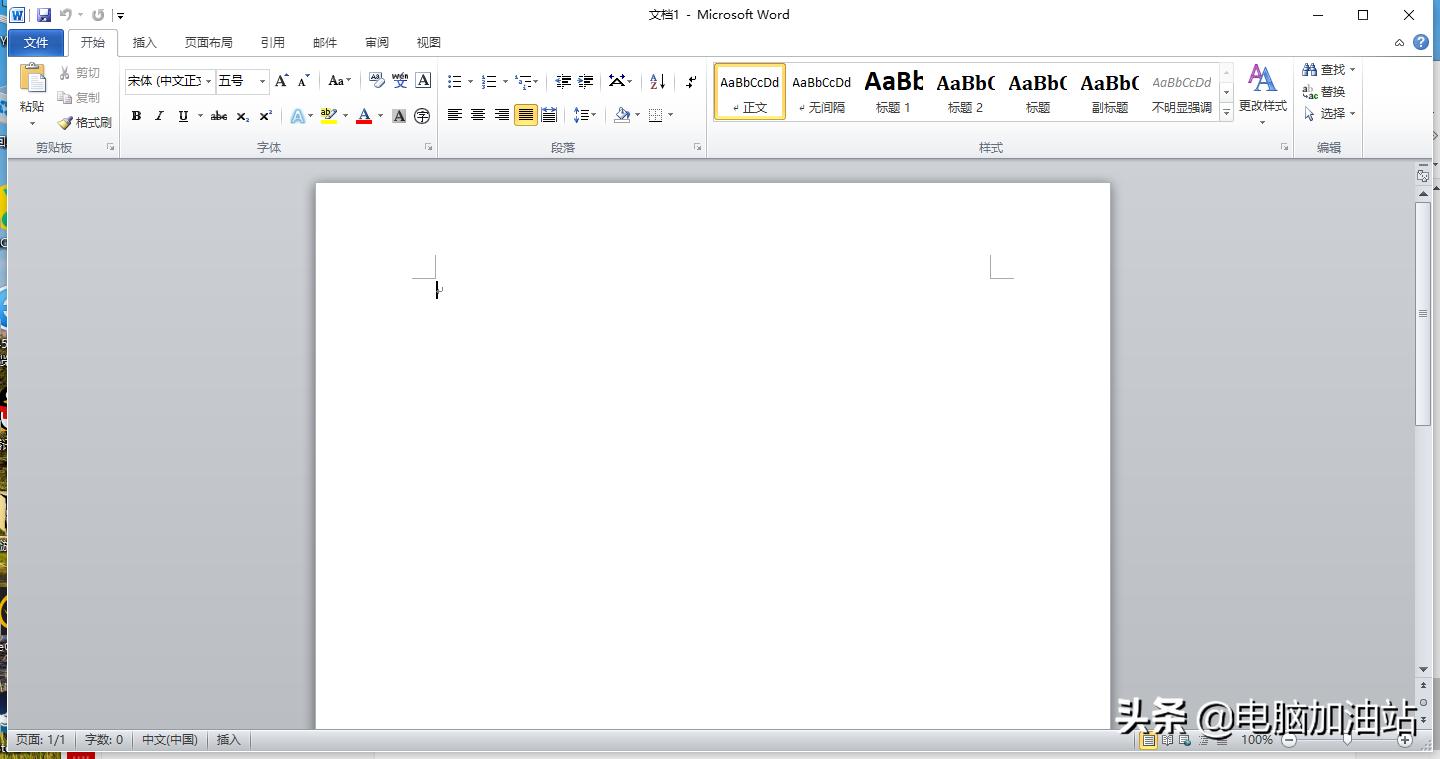
Task: Toggle Bold formatting
Action: (x=136, y=116)
